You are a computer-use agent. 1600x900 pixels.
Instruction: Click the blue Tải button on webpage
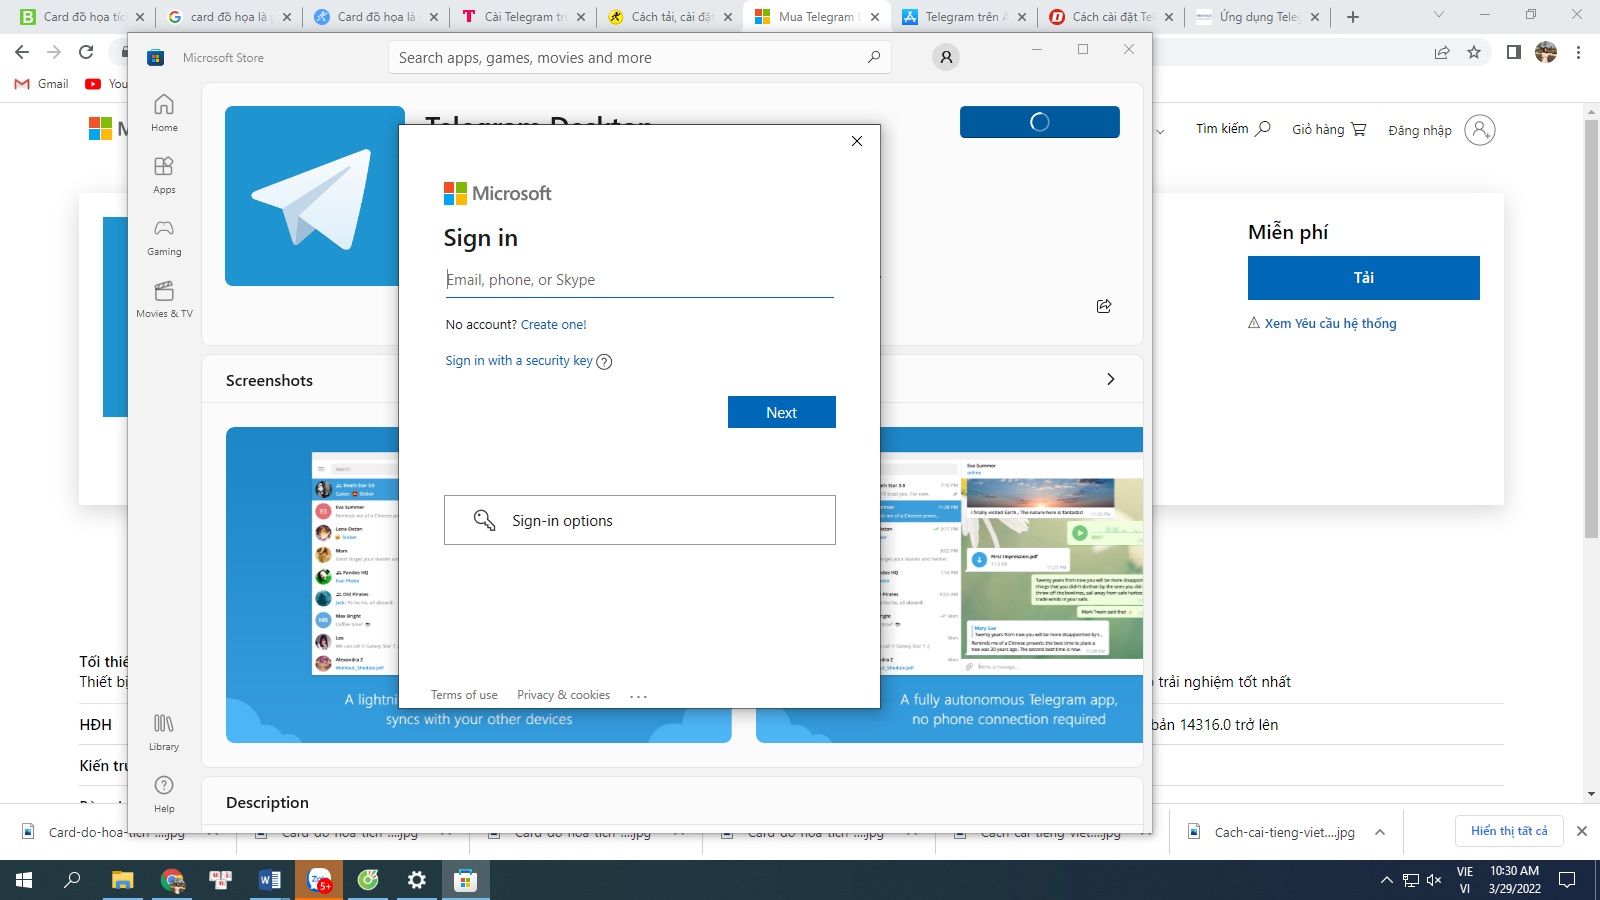[x=1364, y=278]
